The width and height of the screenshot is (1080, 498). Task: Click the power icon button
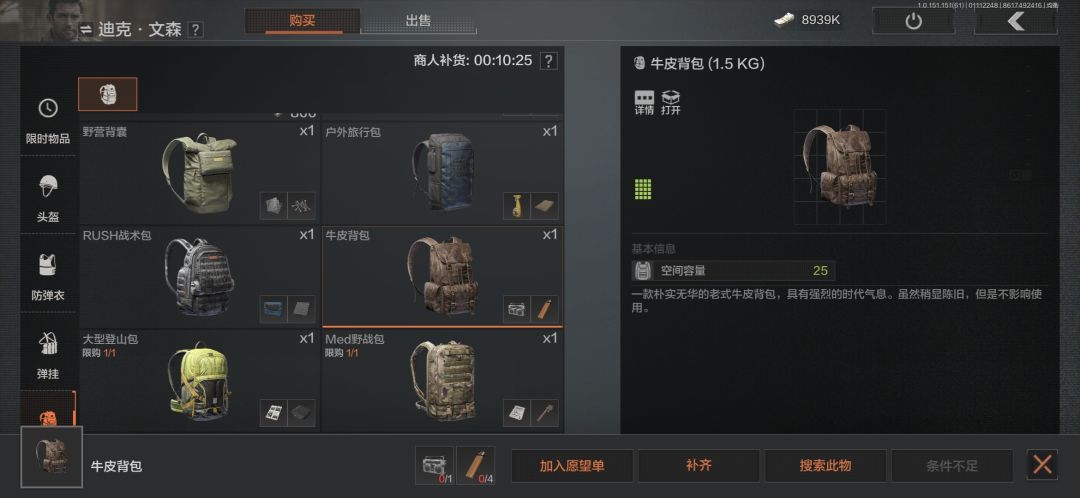pyautogui.click(x=913, y=21)
